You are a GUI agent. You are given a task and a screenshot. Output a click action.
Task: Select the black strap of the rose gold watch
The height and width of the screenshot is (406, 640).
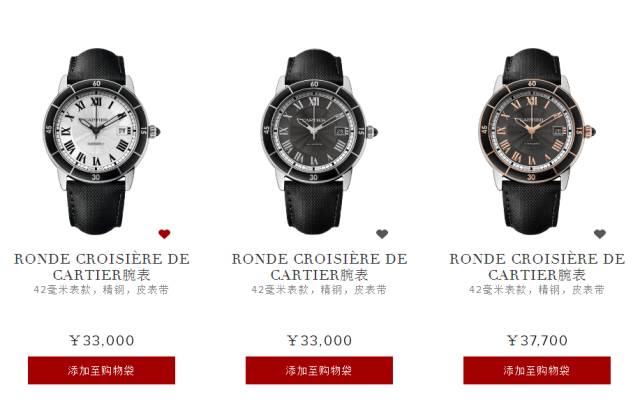(x=531, y=207)
